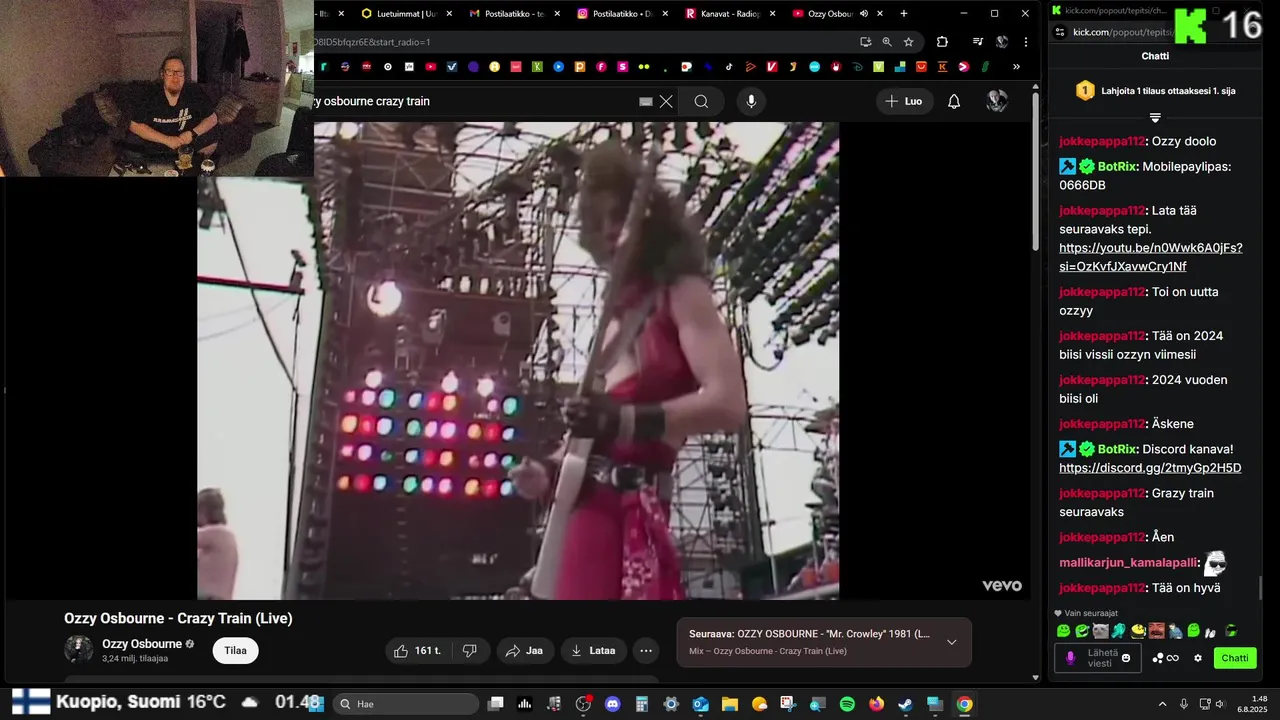This screenshot has width=1280, height=720.
Task: Click the jokkepappa112 username on Ozzy doolo message
Action: [x=1102, y=142]
